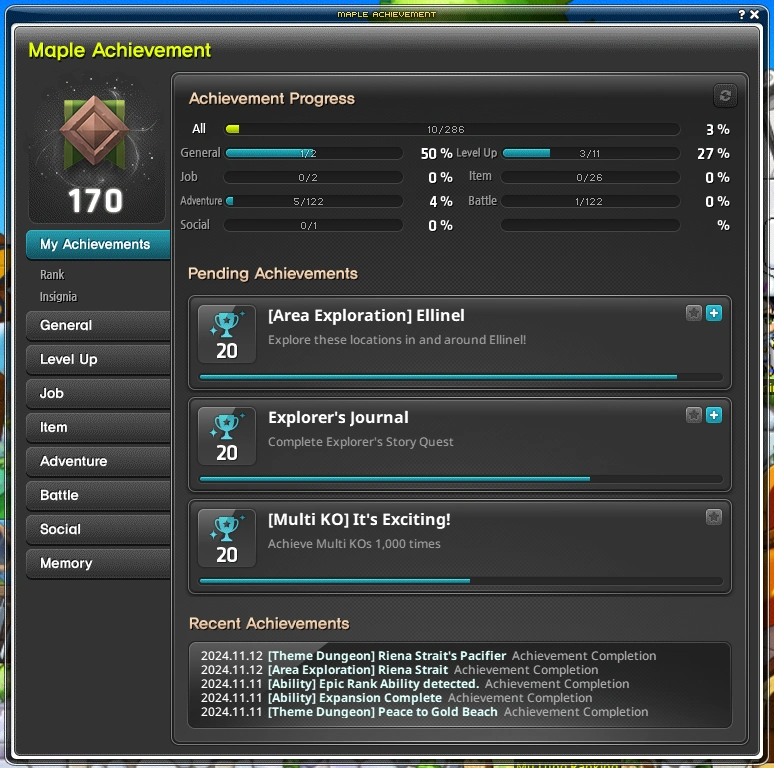The width and height of the screenshot is (774, 768).
Task: Switch to the General category
Action: click(x=98, y=325)
